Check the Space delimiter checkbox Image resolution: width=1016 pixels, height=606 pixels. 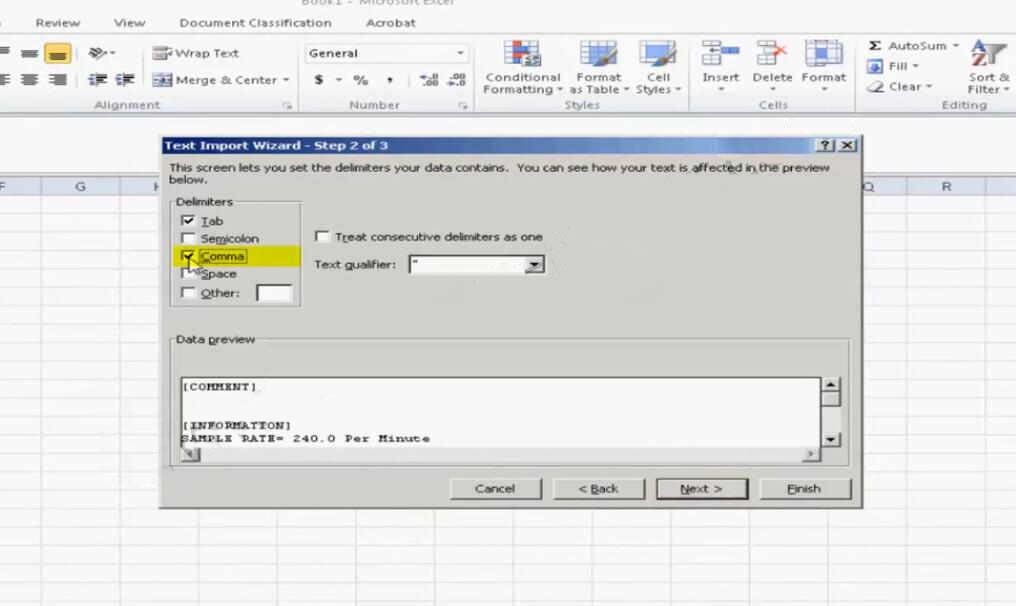[188, 274]
